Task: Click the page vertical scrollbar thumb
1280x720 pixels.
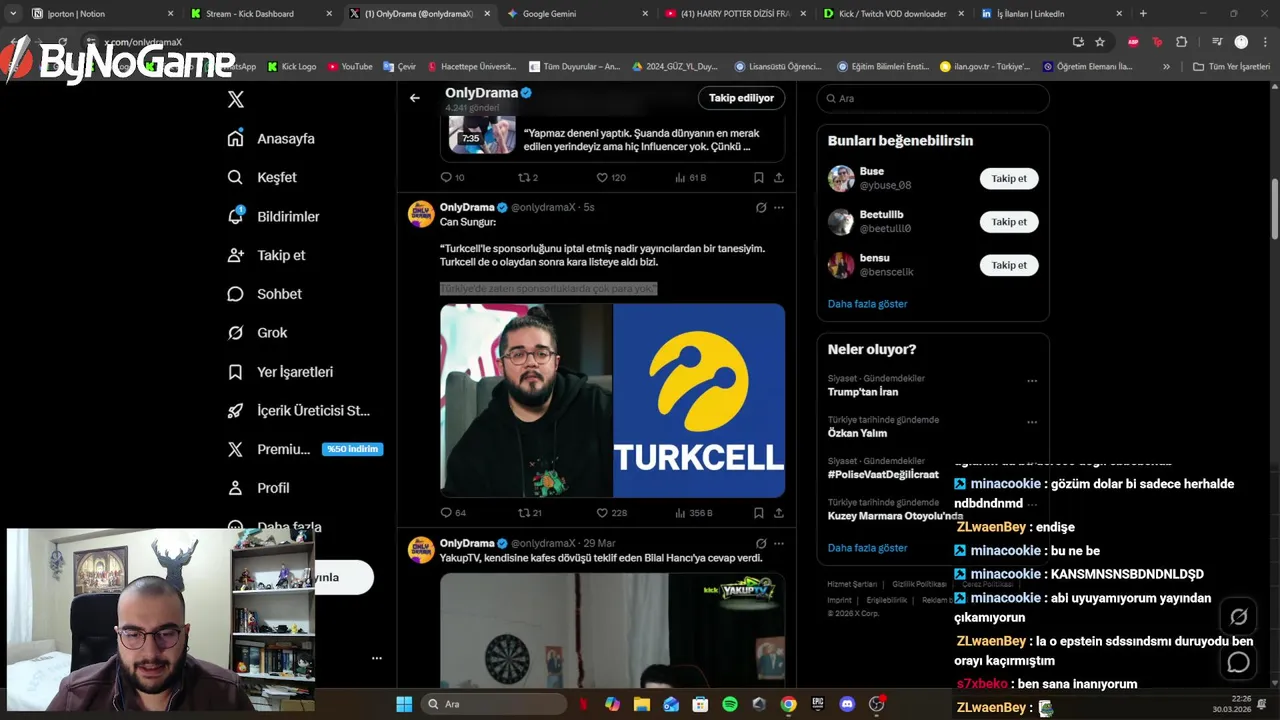Action: [x=1275, y=209]
